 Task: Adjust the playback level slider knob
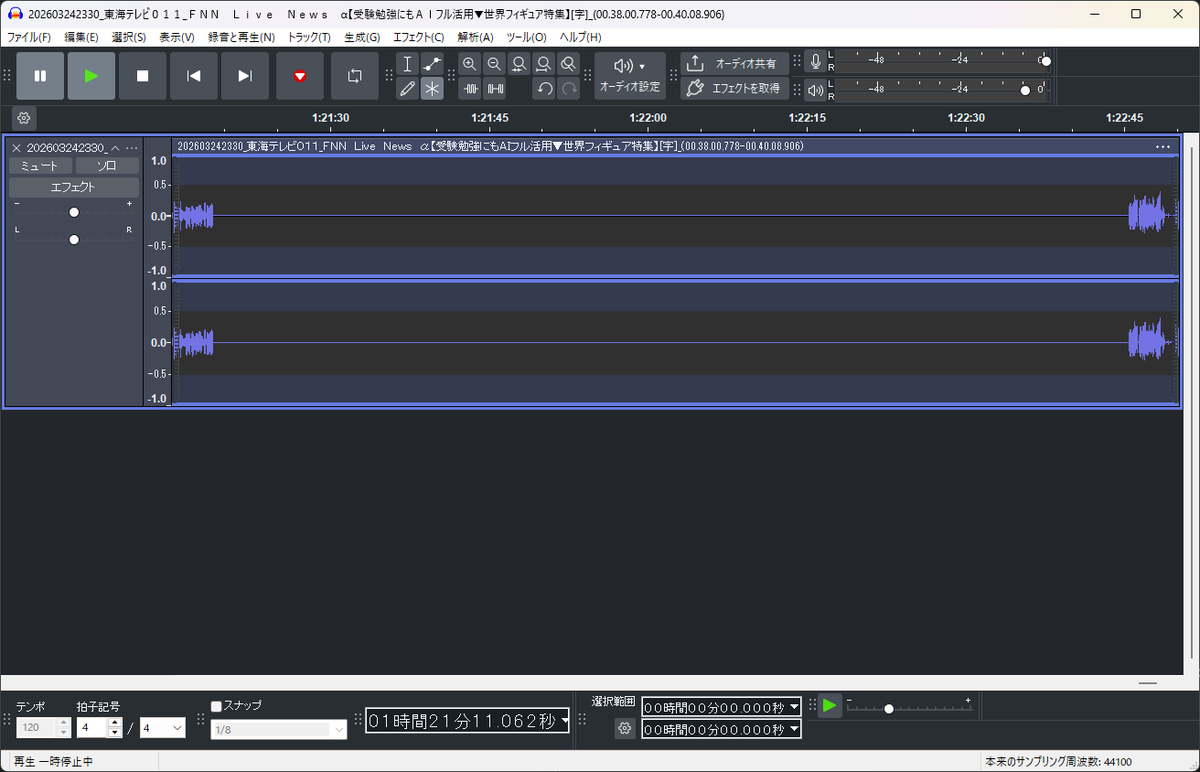point(1024,90)
